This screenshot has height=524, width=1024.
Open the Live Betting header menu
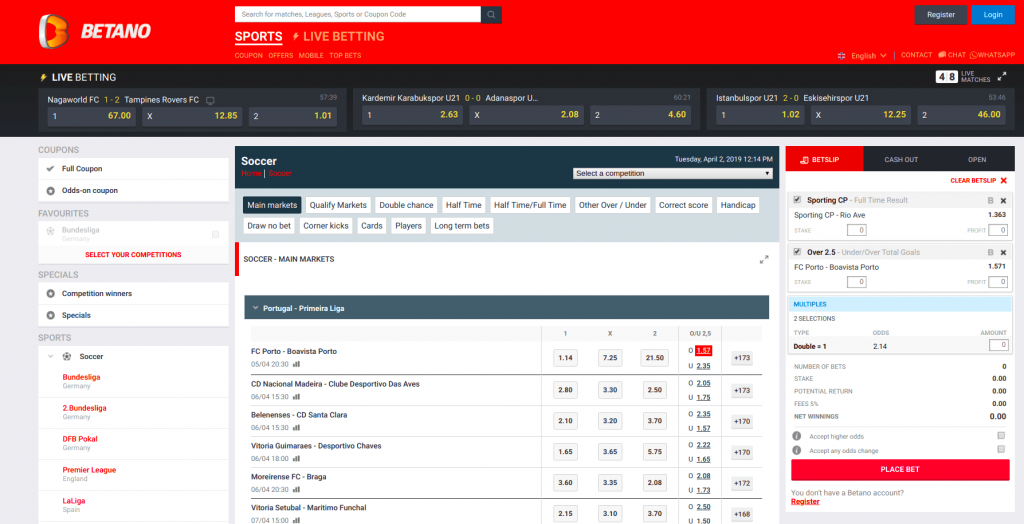click(x=338, y=37)
